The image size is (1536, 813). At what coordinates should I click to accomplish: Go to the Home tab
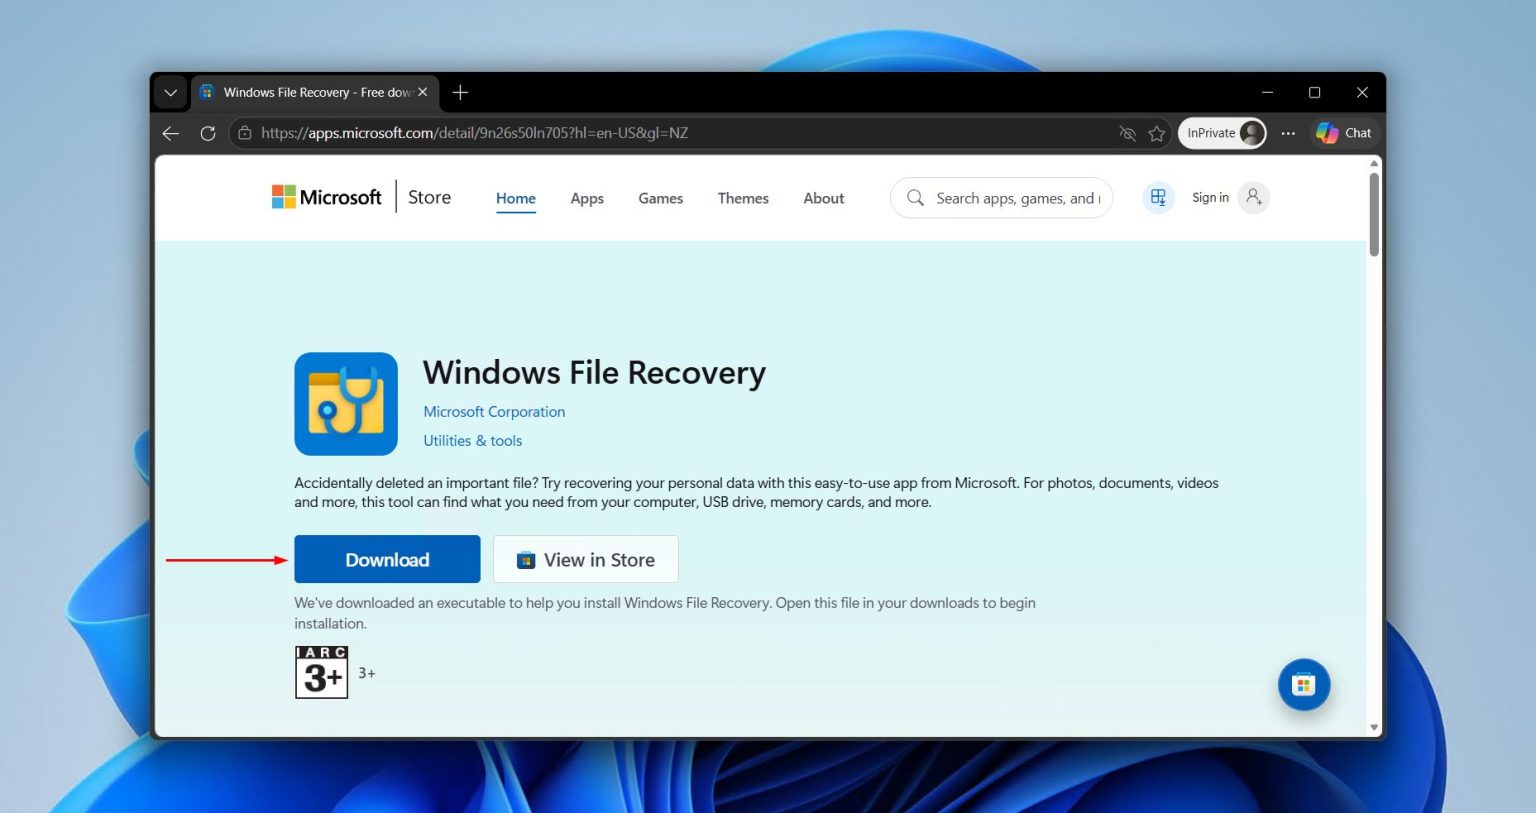516,198
